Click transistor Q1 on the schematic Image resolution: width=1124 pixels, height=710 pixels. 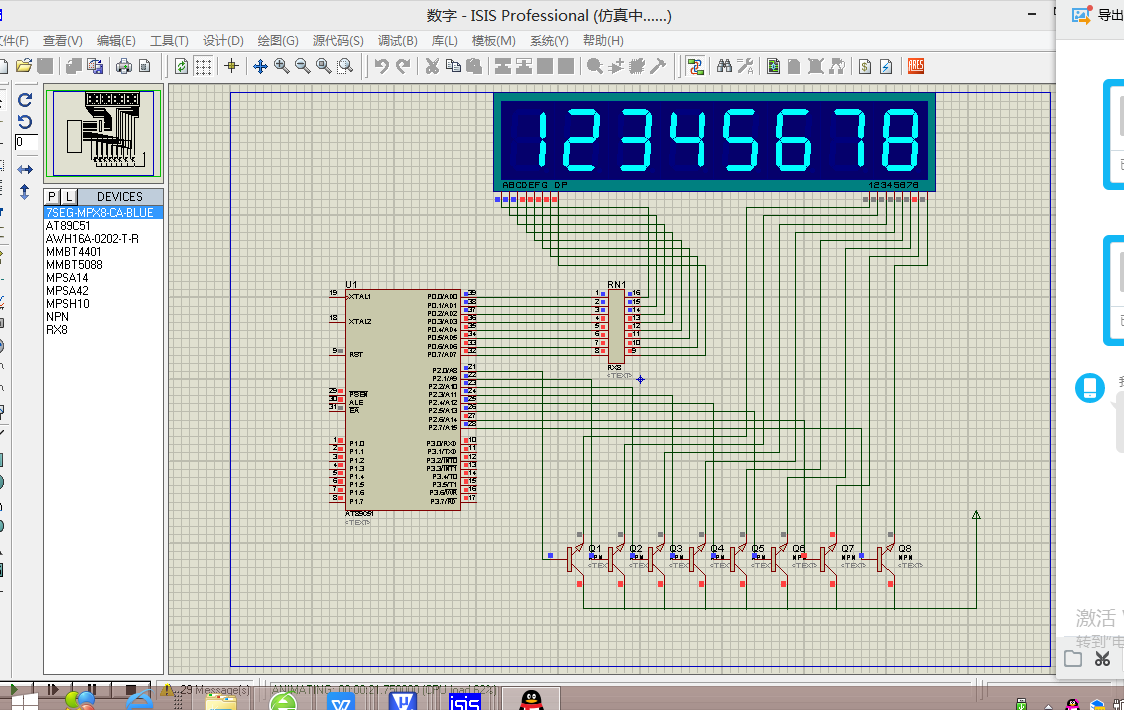click(x=576, y=557)
